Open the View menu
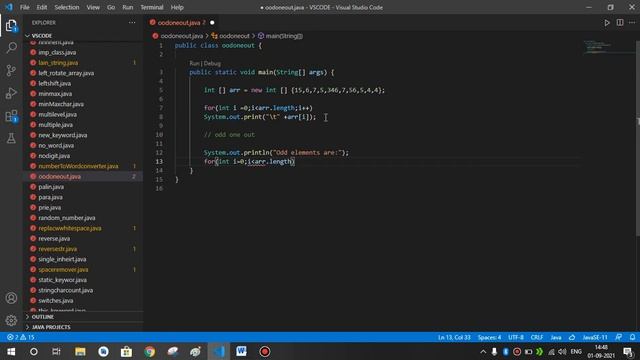This screenshot has height=360, width=640. coord(93,7)
